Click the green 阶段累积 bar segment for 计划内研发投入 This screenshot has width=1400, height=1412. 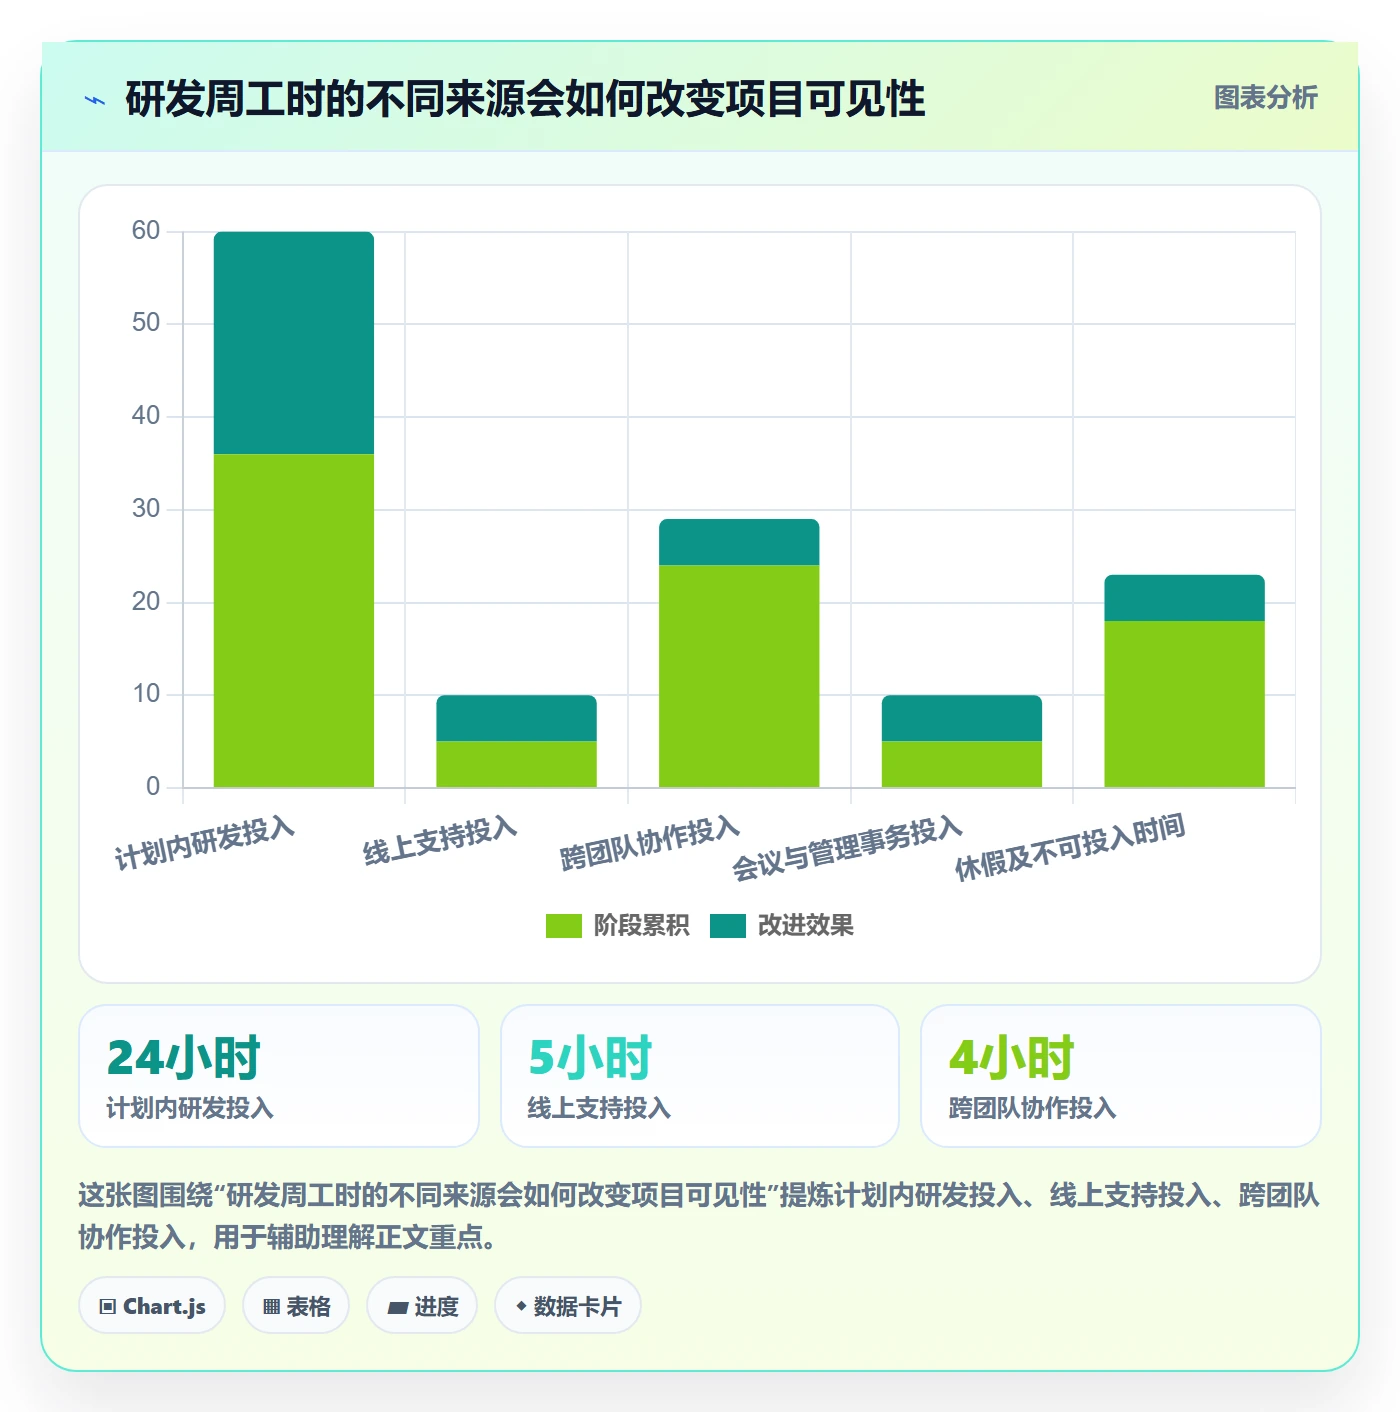coord(294,621)
